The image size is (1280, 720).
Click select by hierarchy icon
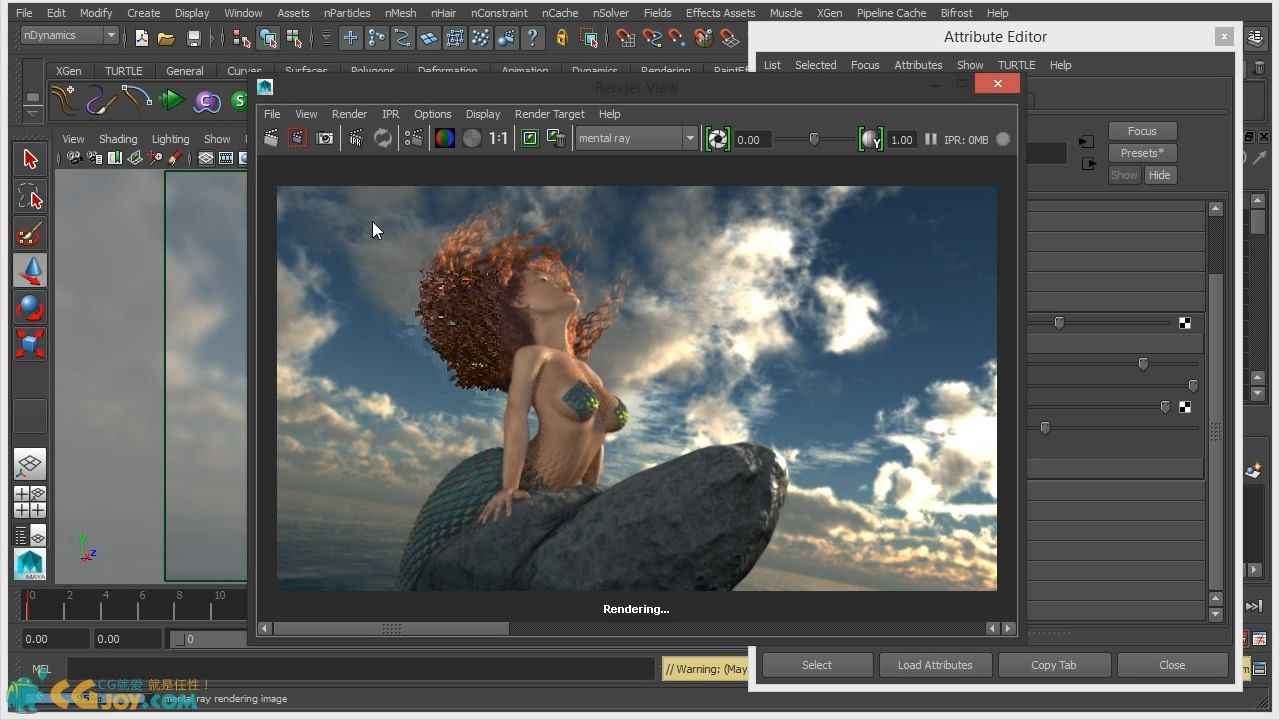pyautogui.click(x=241, y=38)
